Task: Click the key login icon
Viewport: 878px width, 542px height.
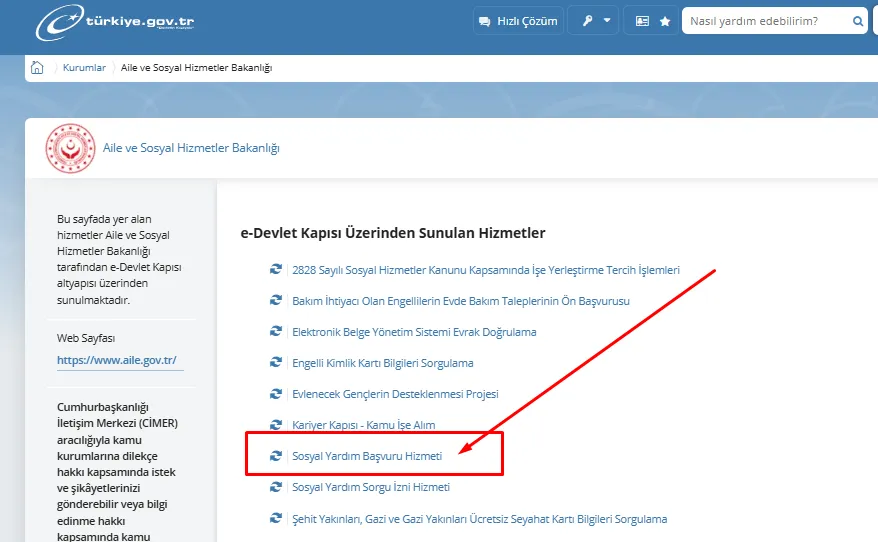Action: tap(586, 21)
